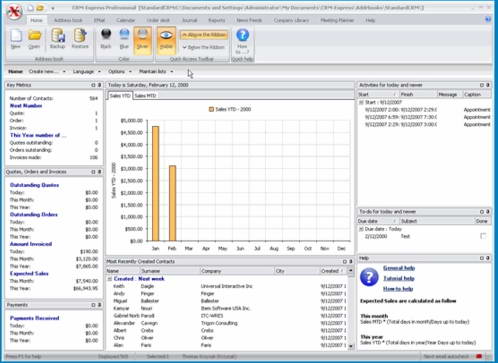498x363 pixels.
Task: Maximize the Quotes, Orders and Invoices panel
Action: tap(93, 172)
